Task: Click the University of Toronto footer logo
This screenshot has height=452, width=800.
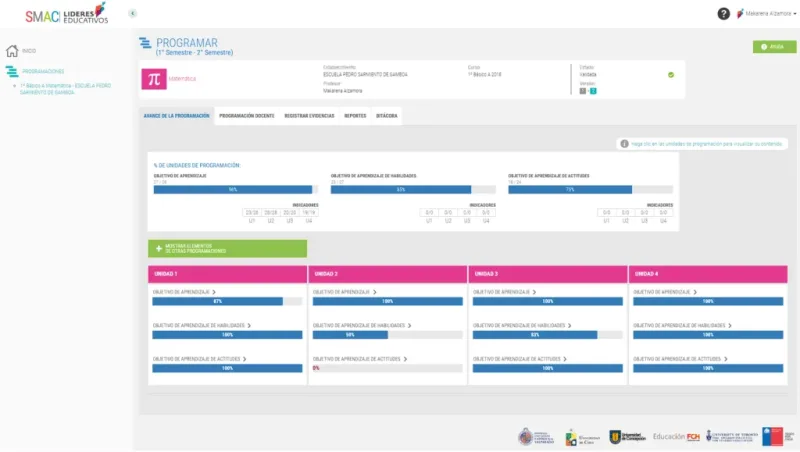Action: 732,436
